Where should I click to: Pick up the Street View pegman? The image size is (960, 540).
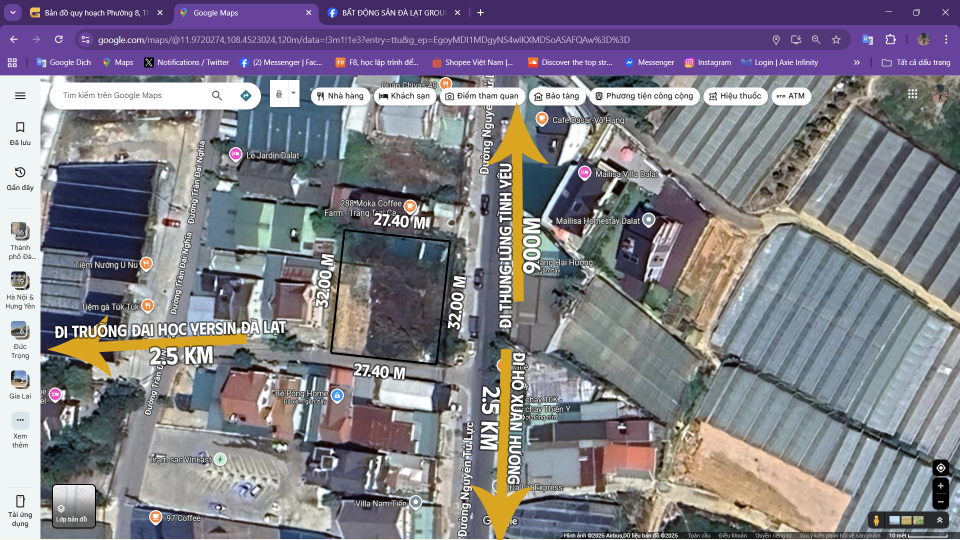click(876, 520)
